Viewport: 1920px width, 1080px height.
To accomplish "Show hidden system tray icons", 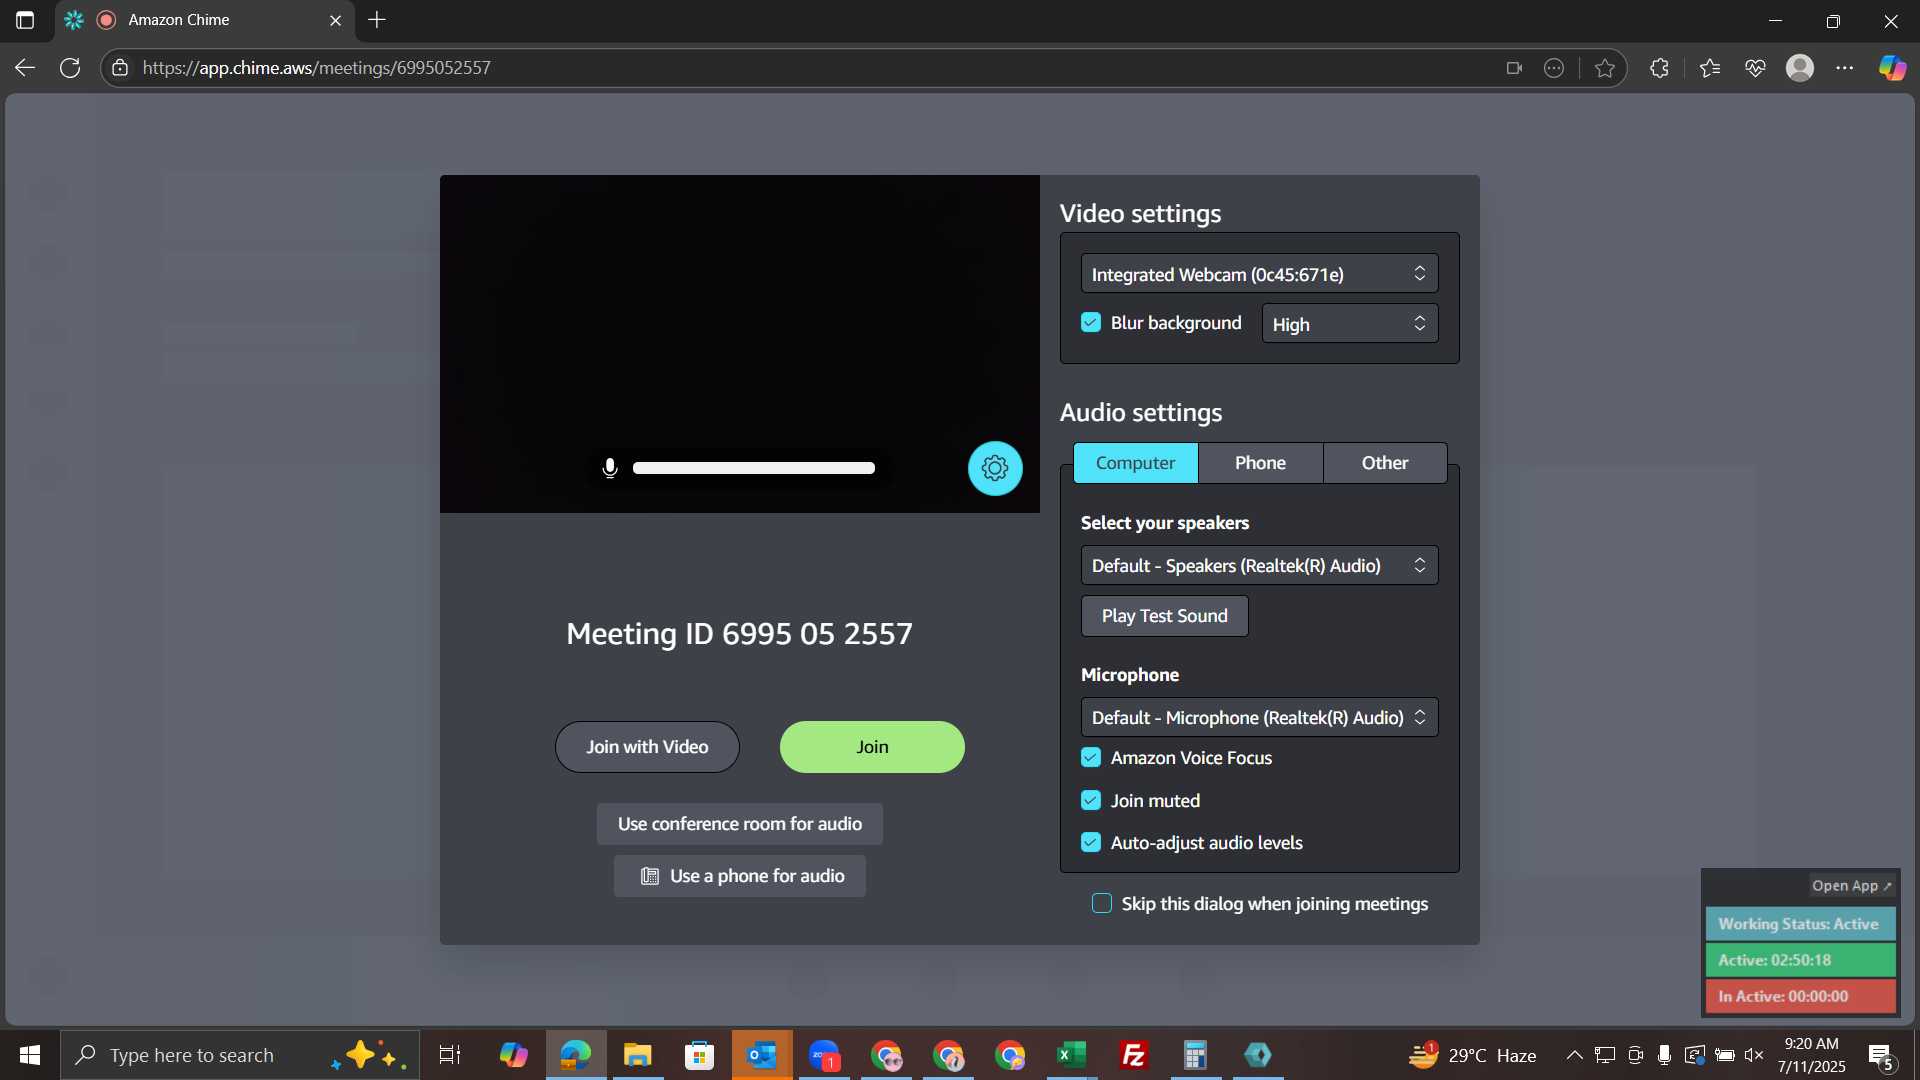I will coord(1574,1055).
